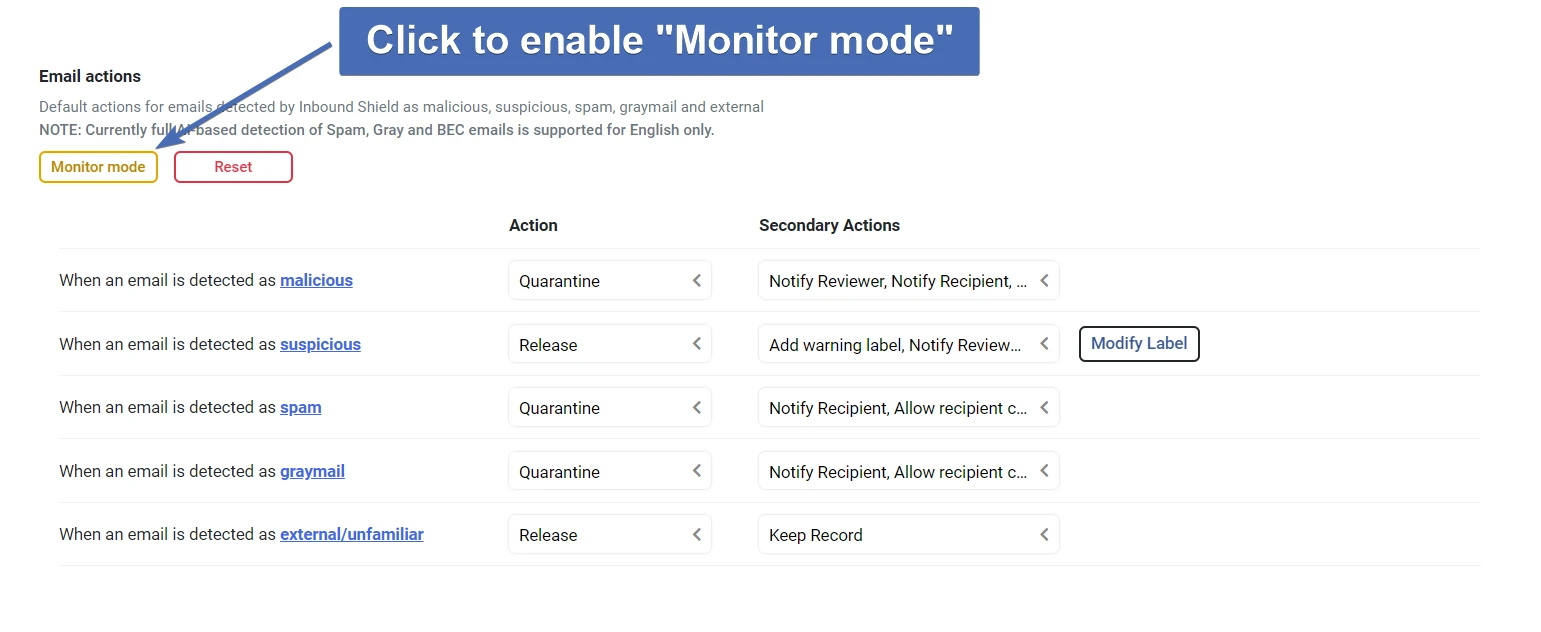Image resolution: width=1541 pixels, height=632 pixels.
Task: Follow the suspicious link
Action: point(320,345)
